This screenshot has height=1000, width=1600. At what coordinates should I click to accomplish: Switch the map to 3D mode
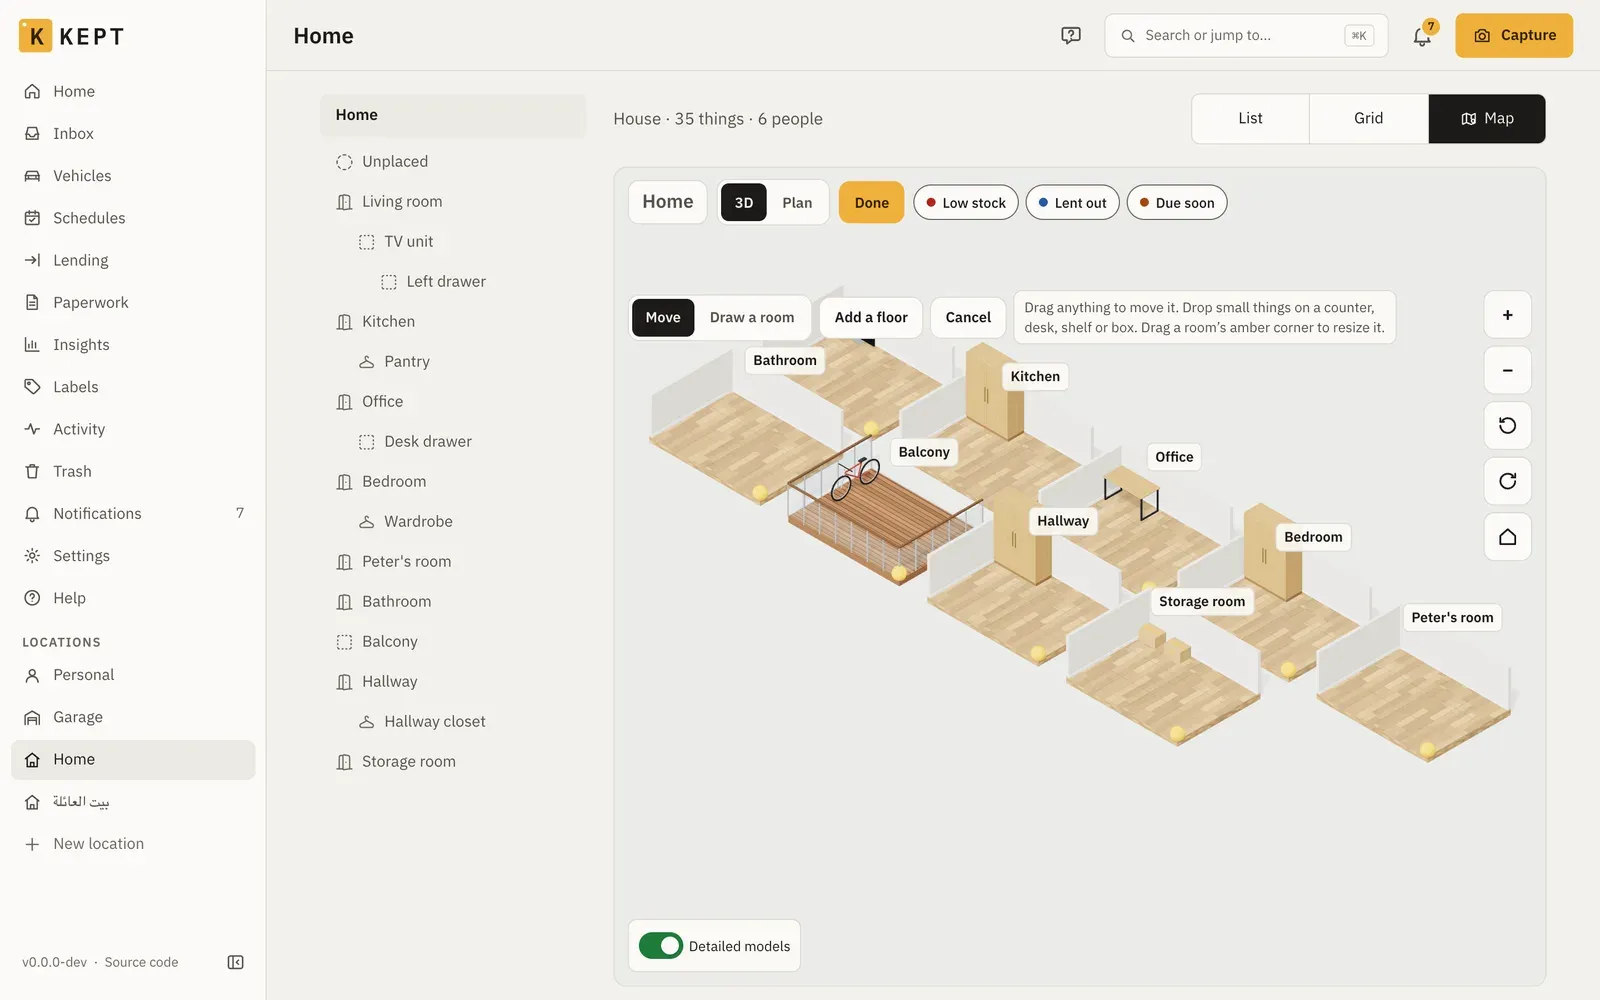(744, 203)
